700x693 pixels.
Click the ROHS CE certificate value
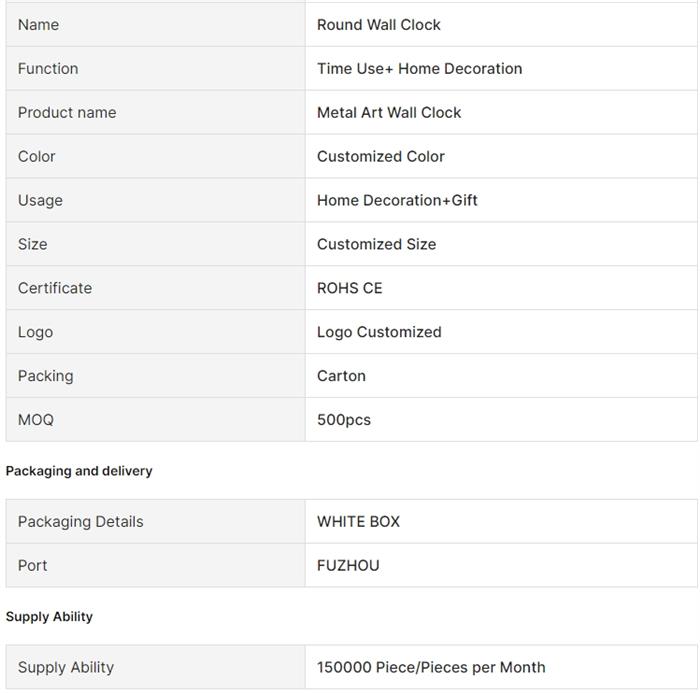pos(350,288)
